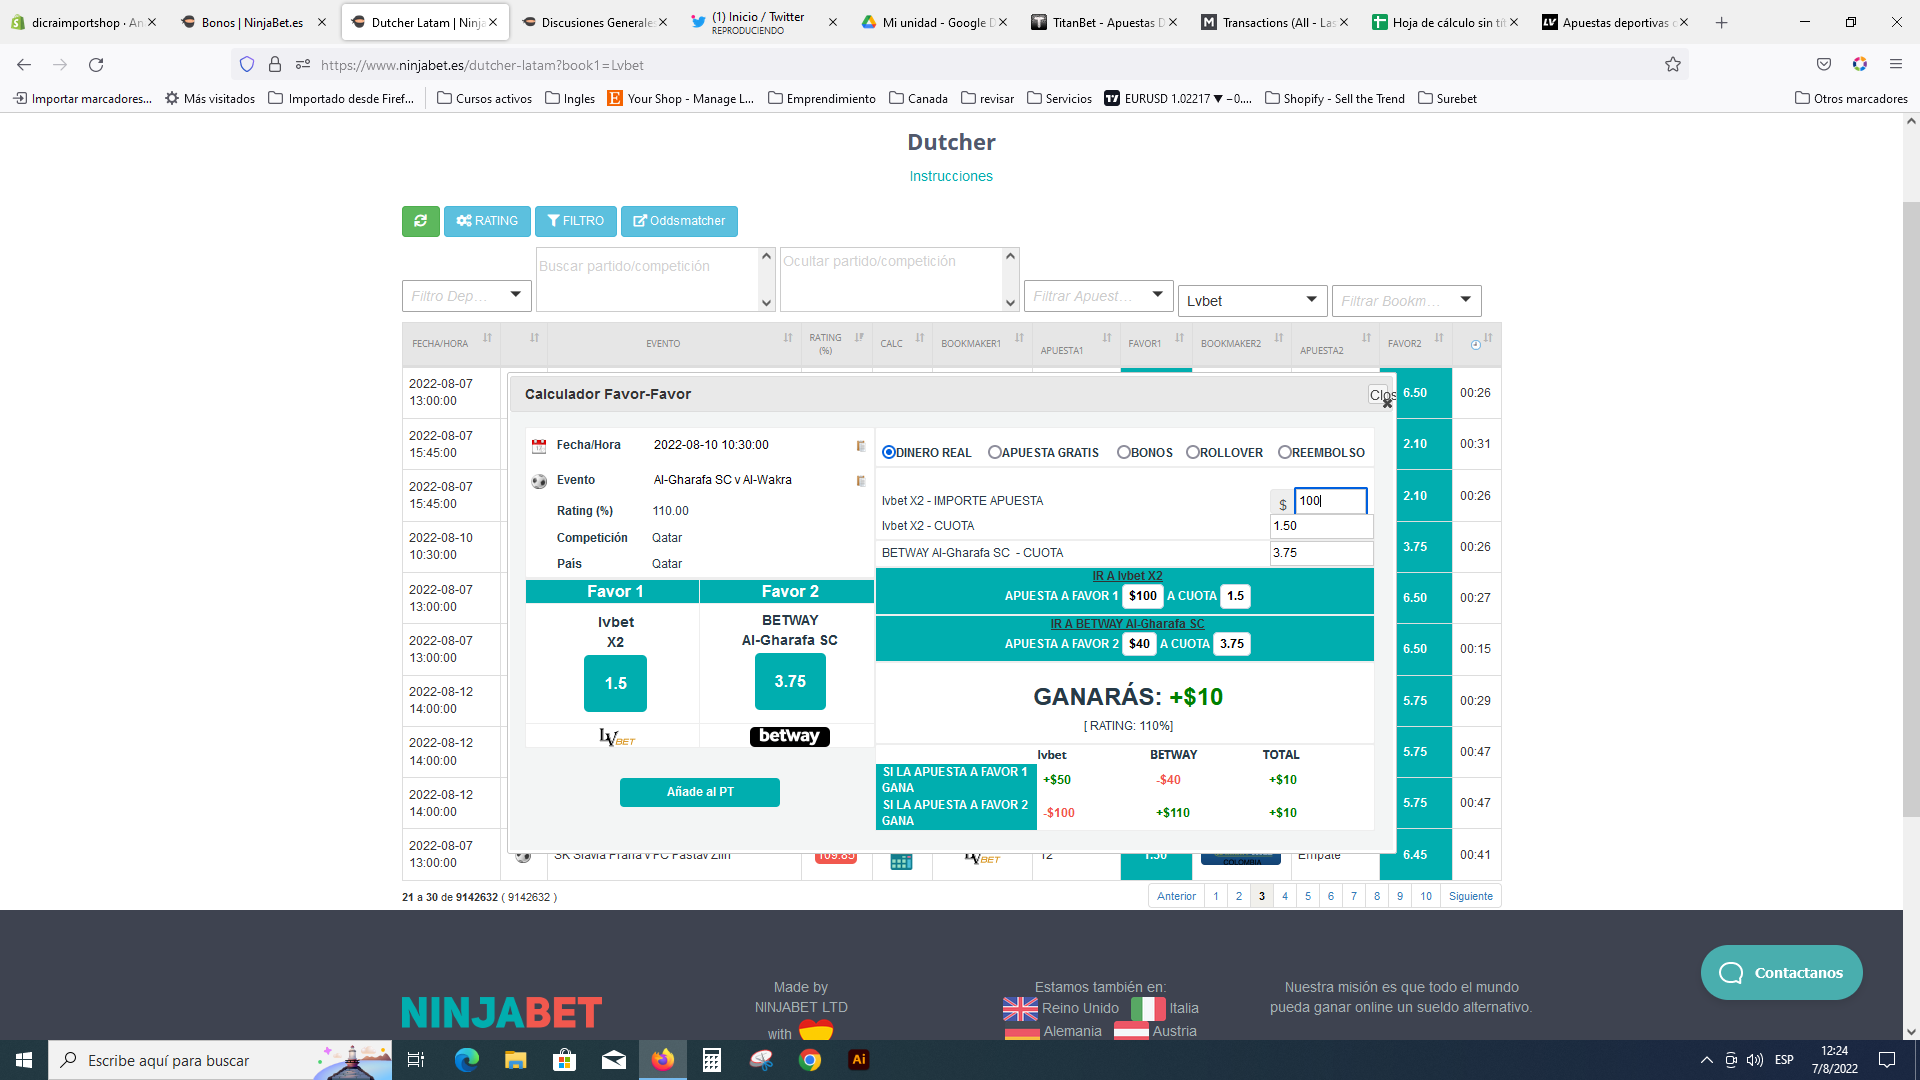The height and width of the screenshot is (1080, 1920).
Task: Click the browser reload button
Action: click(96, 65)
